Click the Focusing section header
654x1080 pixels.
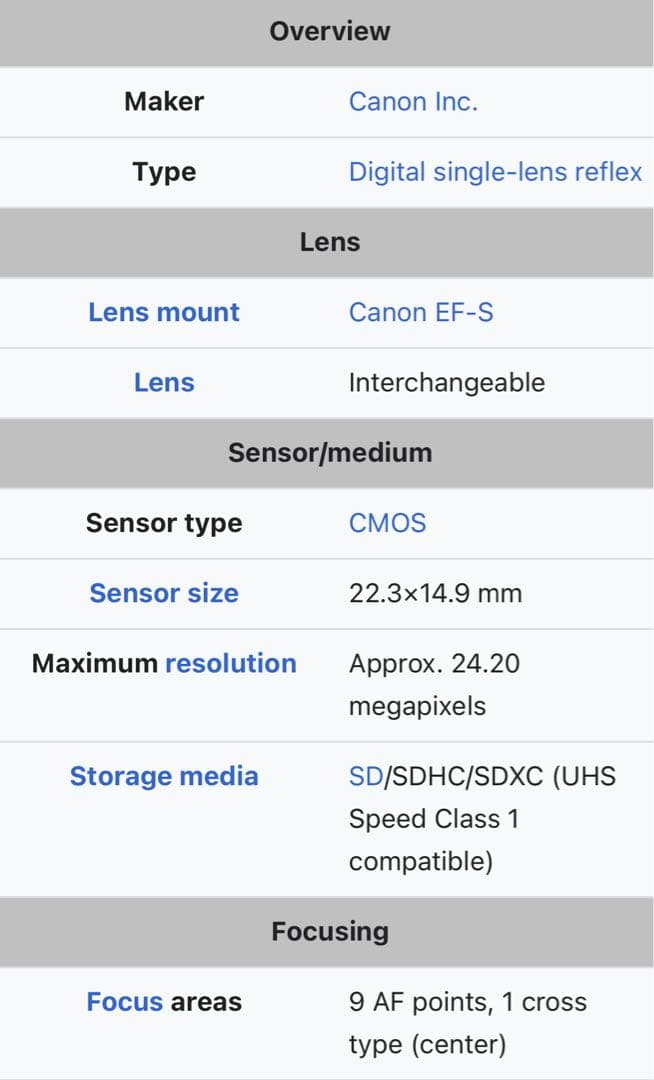[x=329, y=932]
